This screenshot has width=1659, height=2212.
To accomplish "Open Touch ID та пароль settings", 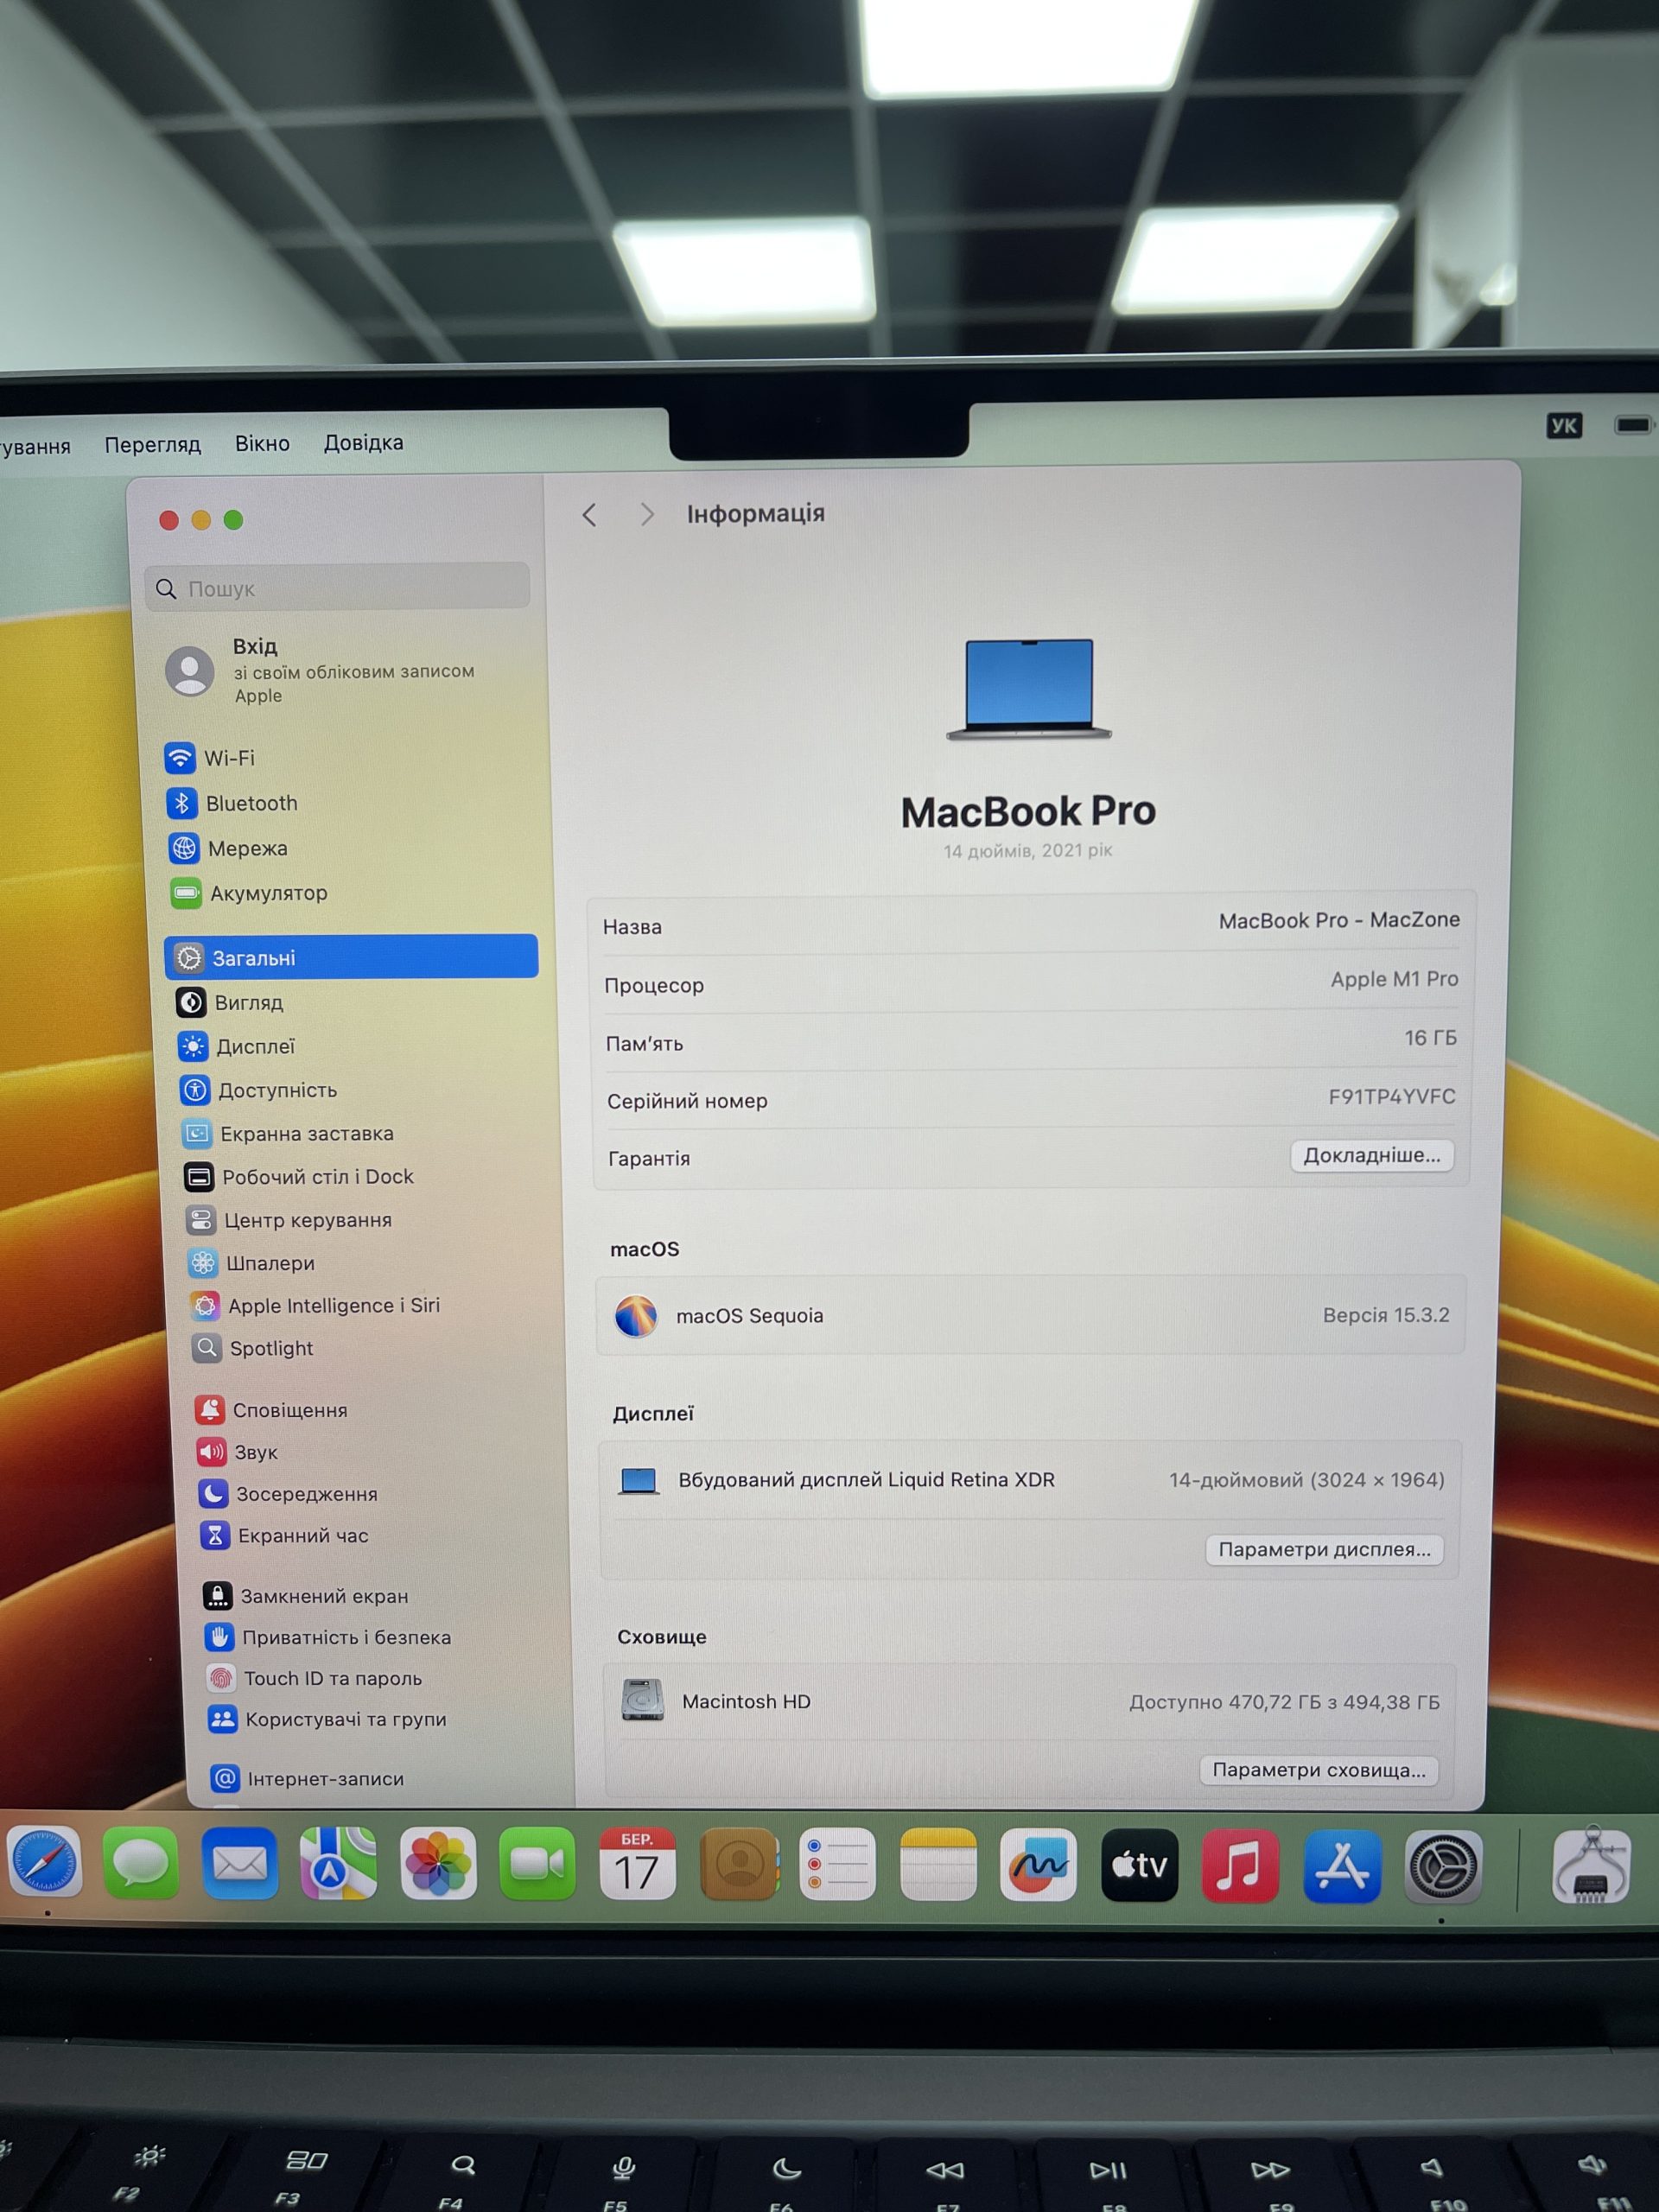I will 315,1678.
